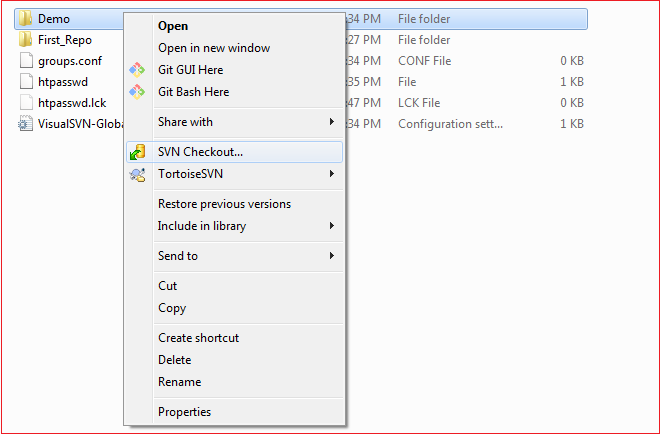Expand the Share with submenu arrow
The height and width of the screenshot is (434, 660).
pos(332,122)
